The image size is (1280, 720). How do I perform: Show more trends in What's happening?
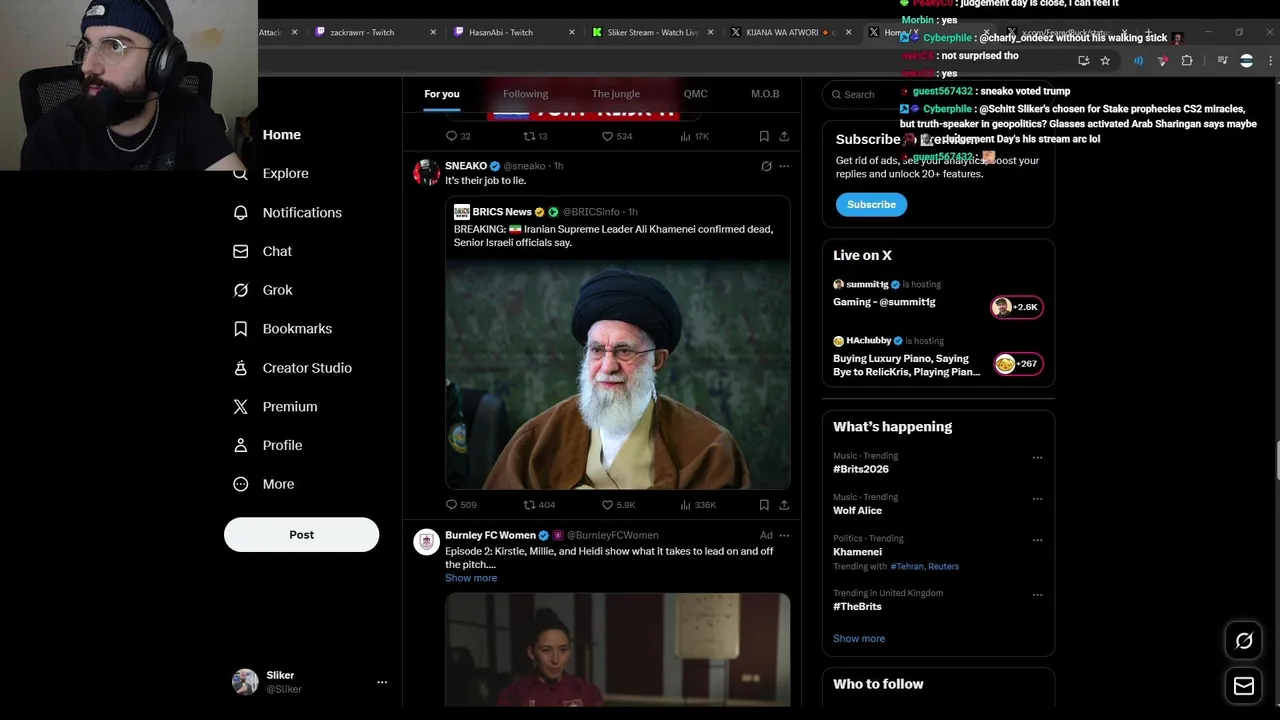click(859, 638)
